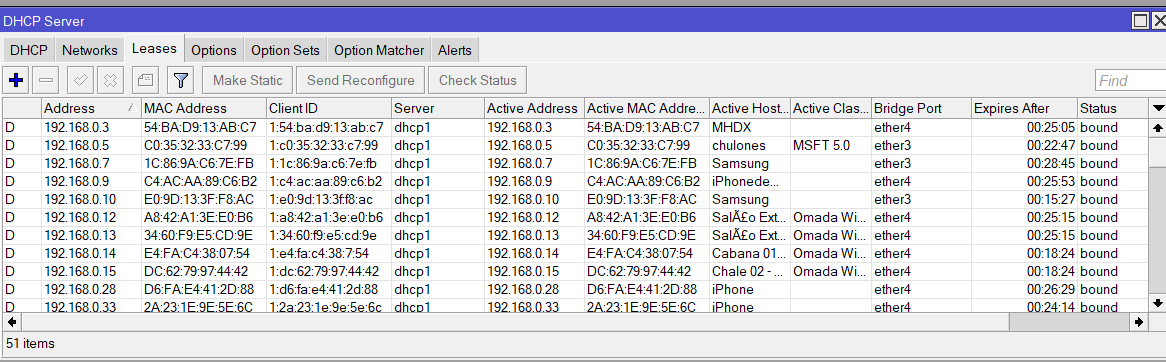
Task: Click the blue plus add lease icon
Action: click(x=15, y=80)
